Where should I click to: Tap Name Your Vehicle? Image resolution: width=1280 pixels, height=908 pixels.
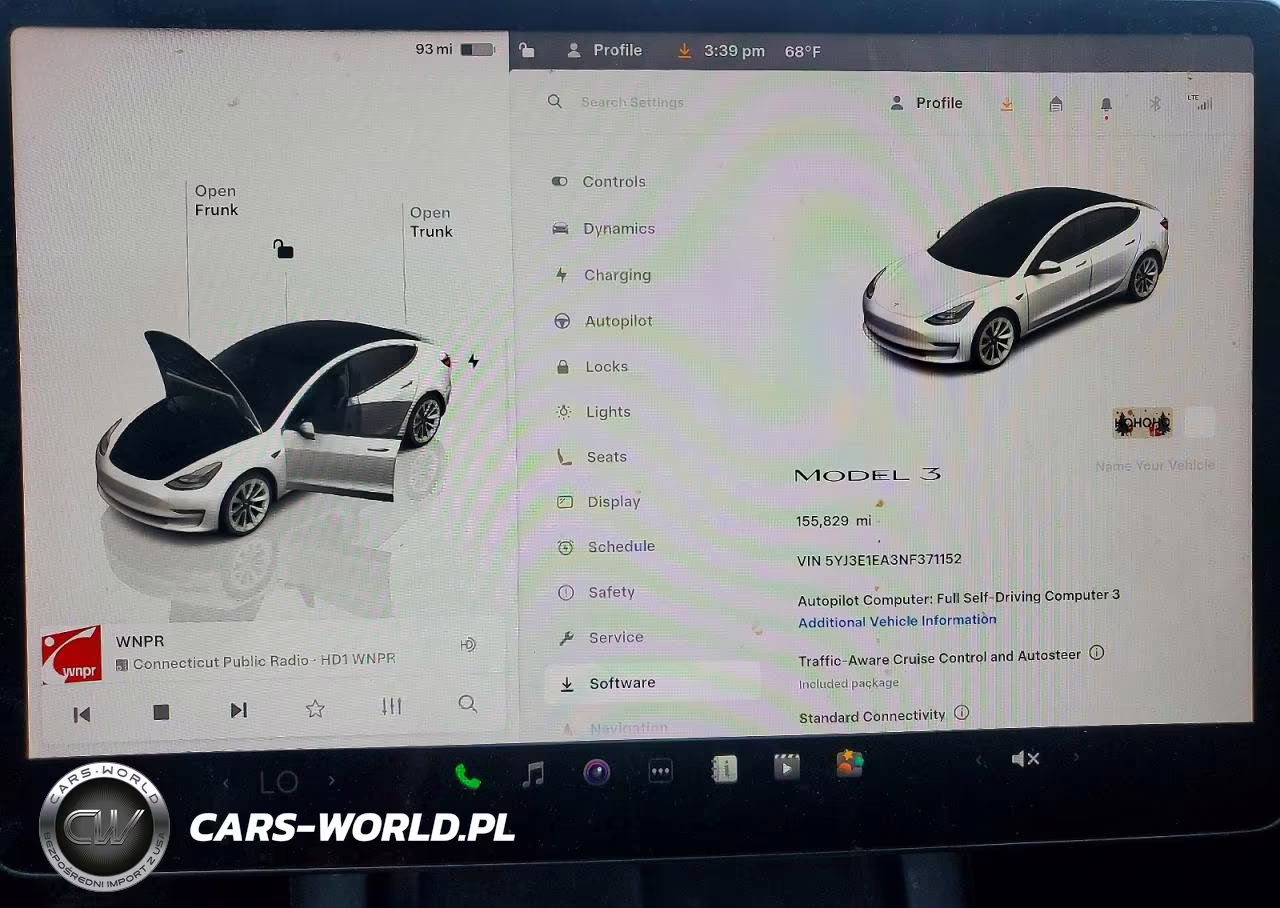point(1155,465)
